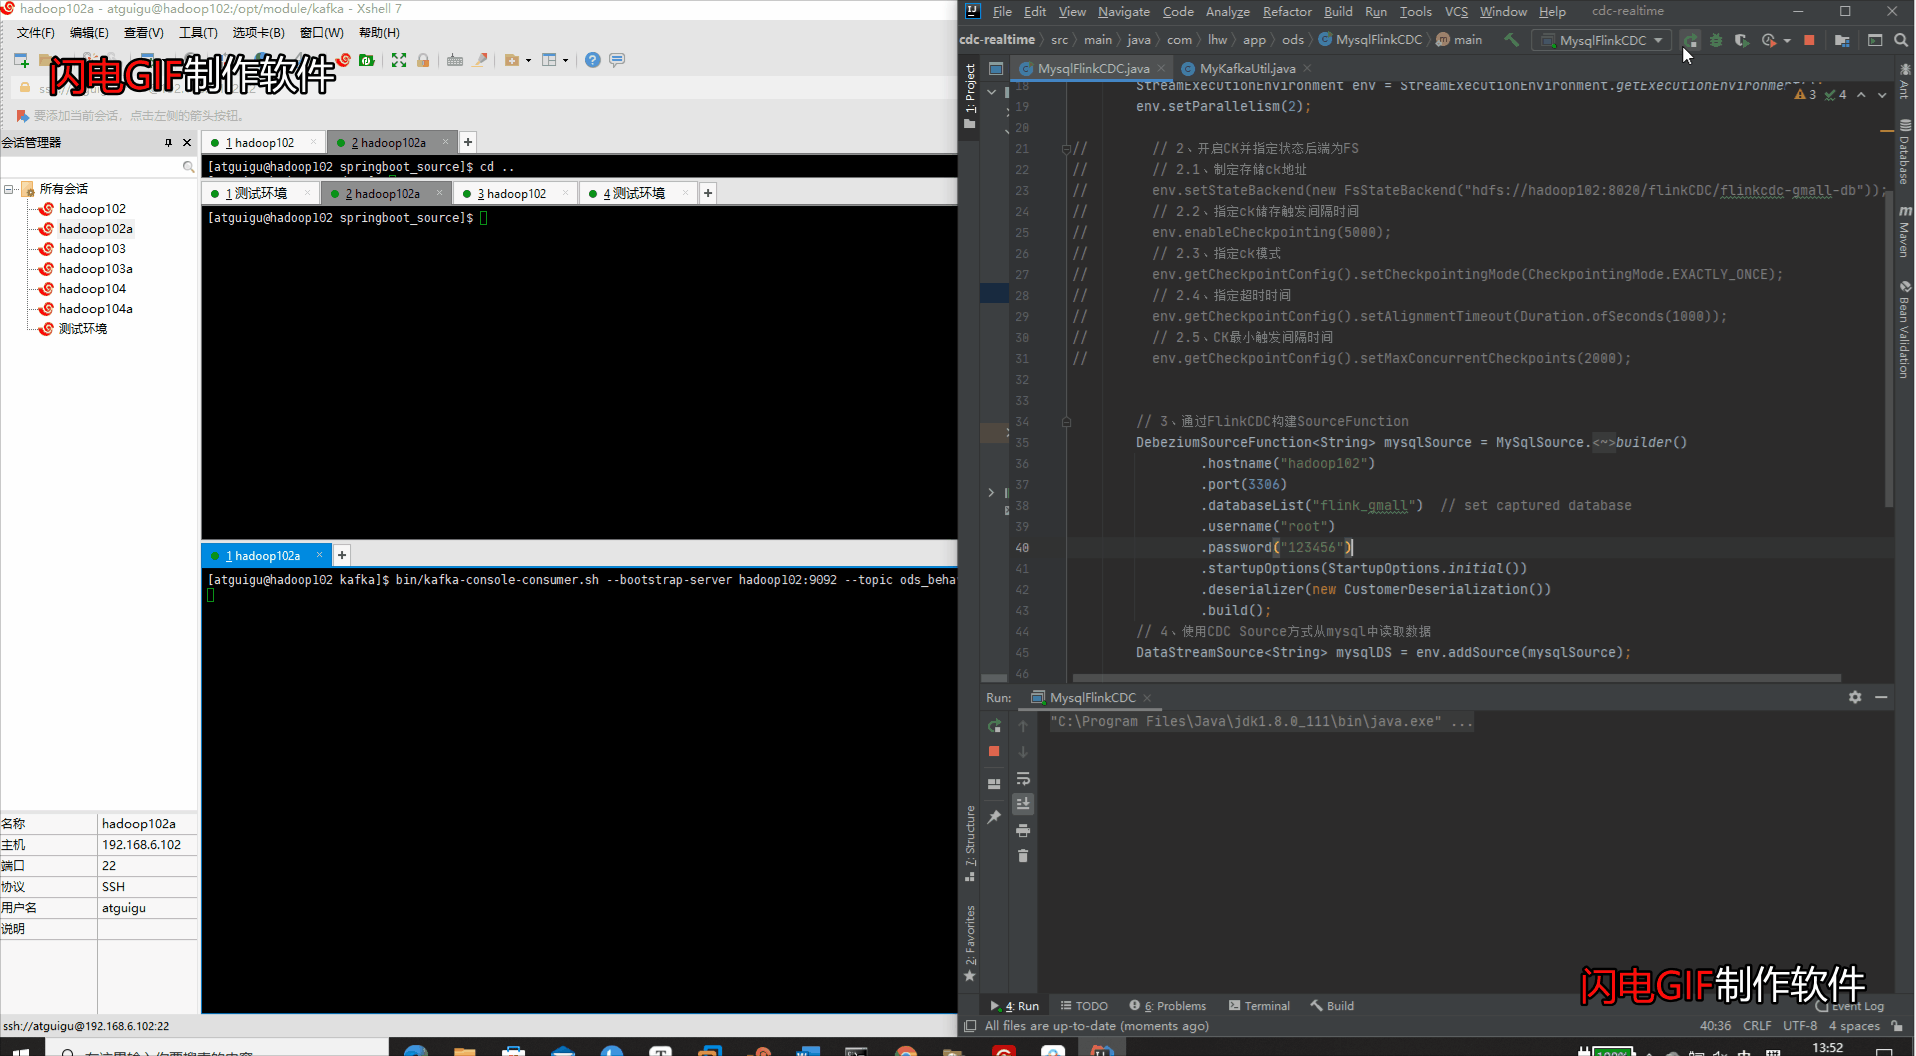Open the Project Structure icon

[x=1842, y=40]
